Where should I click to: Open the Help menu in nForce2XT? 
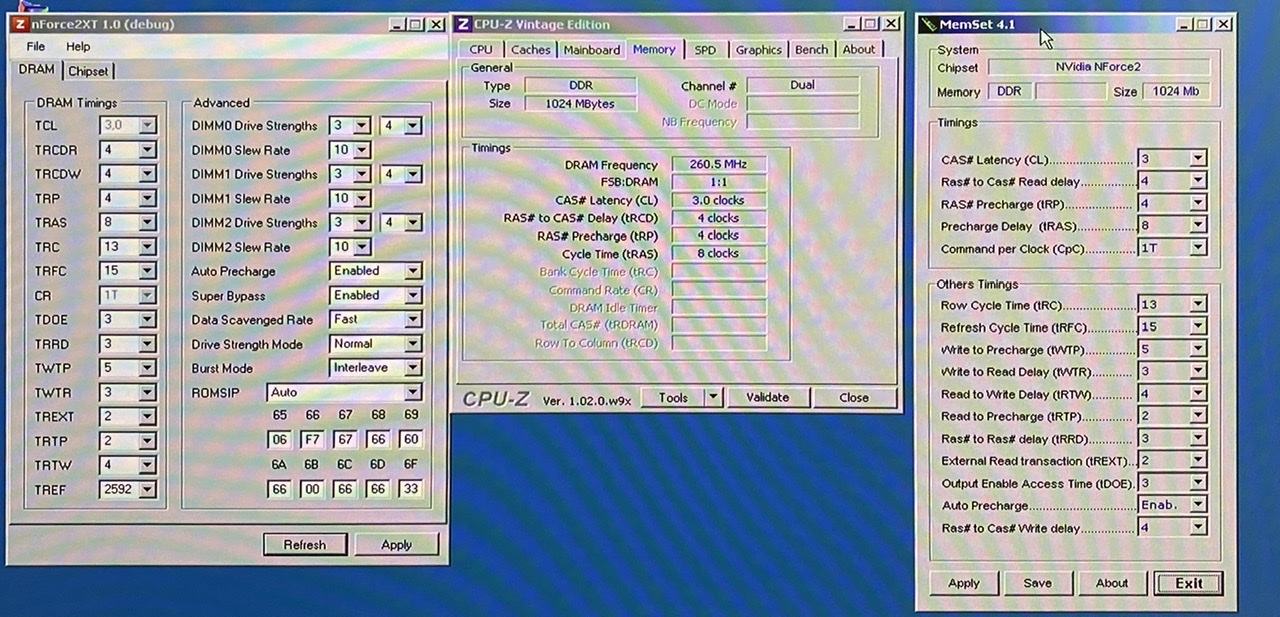pyautogui.click(x=78, y=46)
